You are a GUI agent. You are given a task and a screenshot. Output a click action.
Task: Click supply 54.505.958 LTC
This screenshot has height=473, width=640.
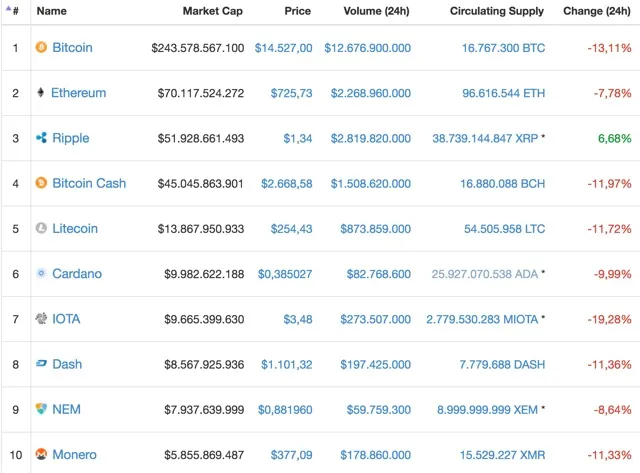pyautogui.click(x=504, y=229)
